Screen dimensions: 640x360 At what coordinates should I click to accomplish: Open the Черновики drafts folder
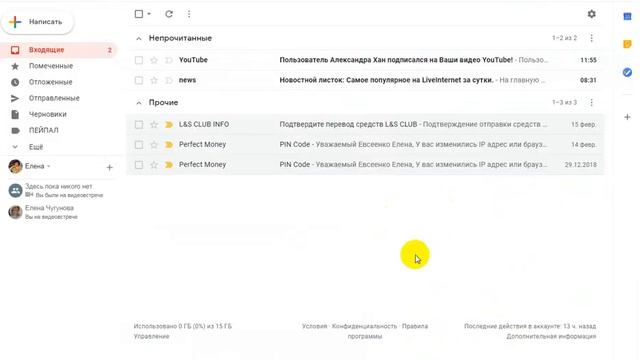[47, 114]
